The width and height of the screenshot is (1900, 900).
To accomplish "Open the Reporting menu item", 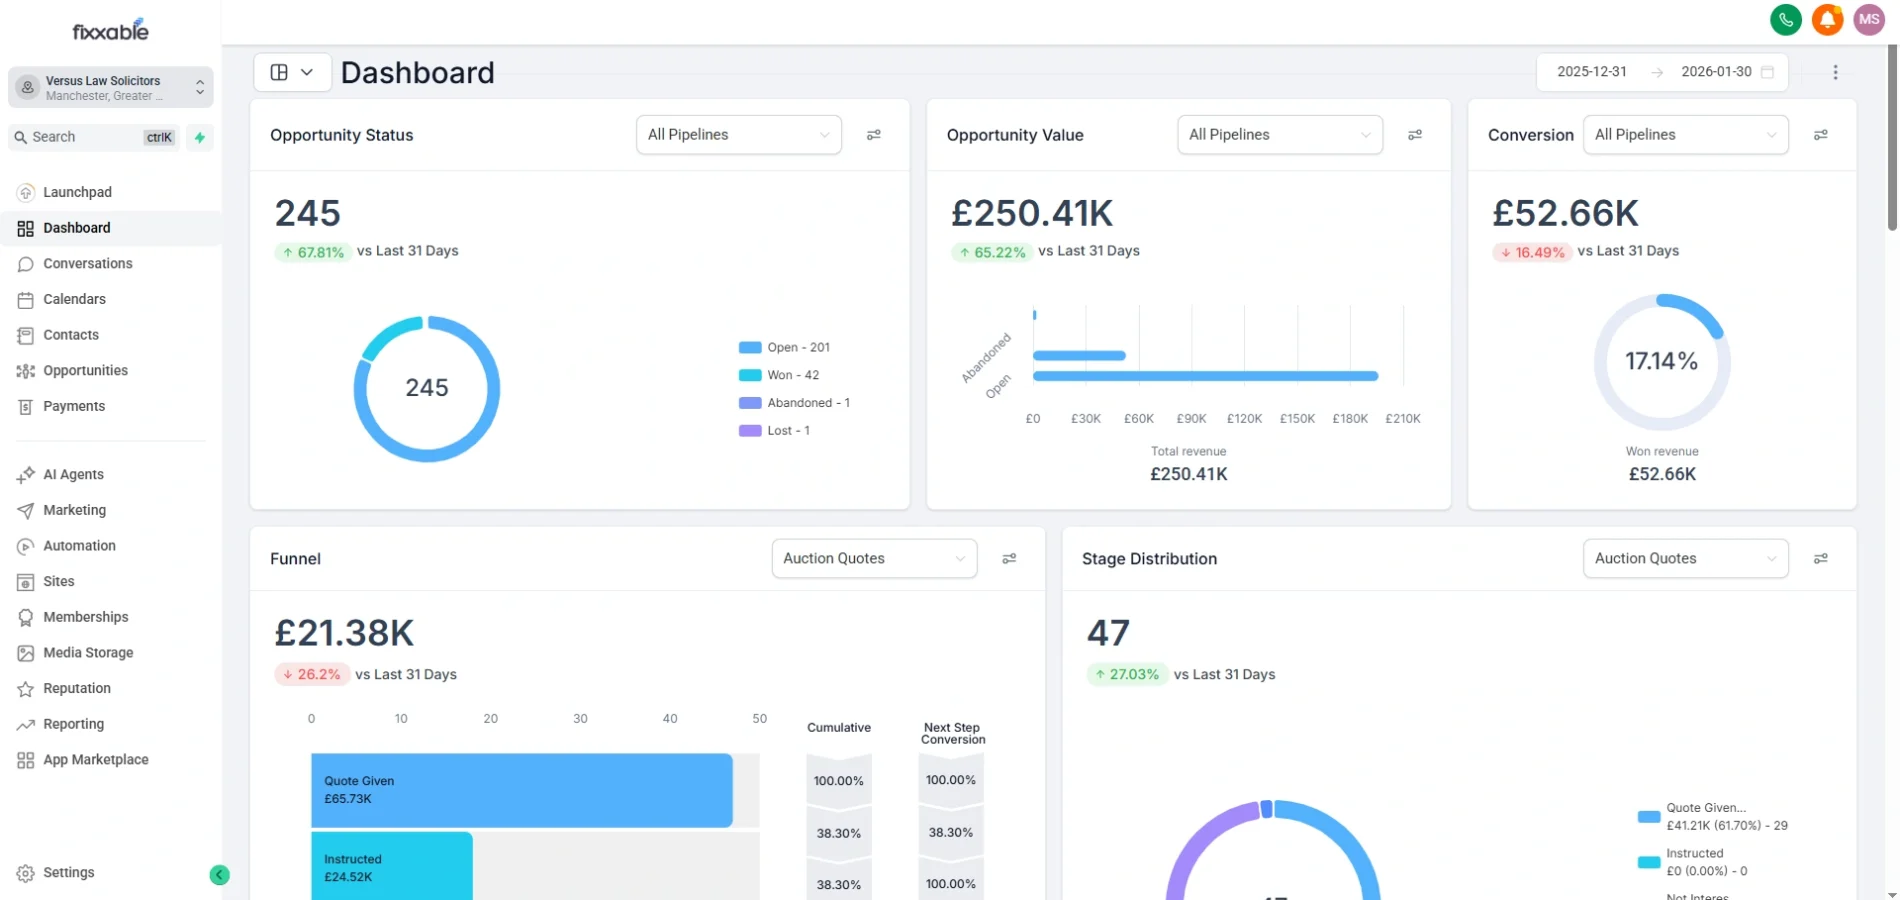I will 73,723.
